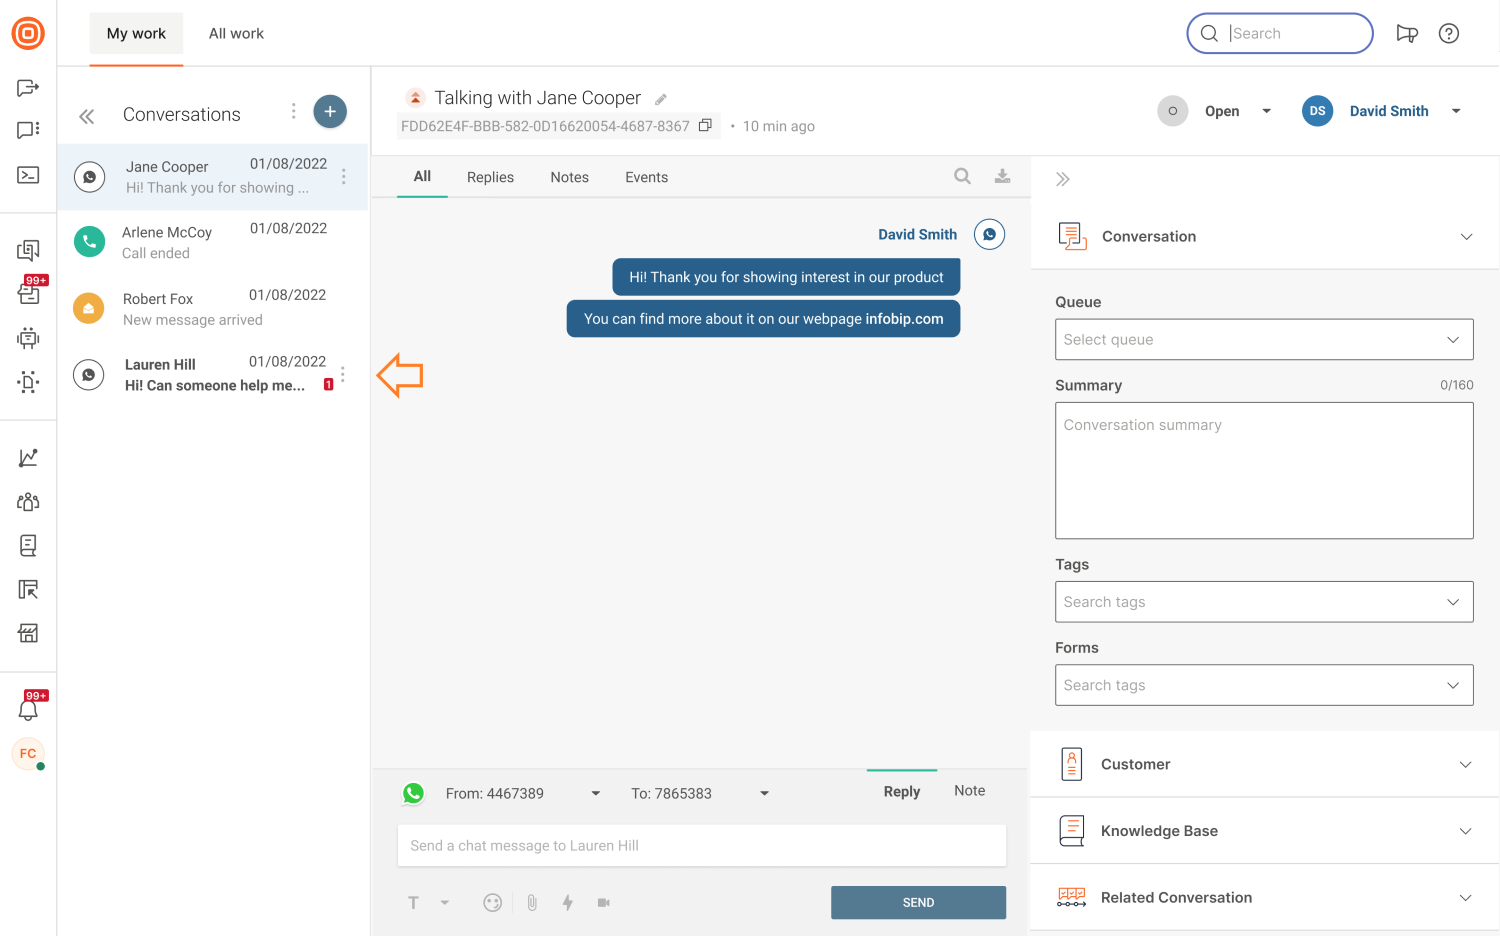Viewport: 1500px width, 936px height.
Task: Open the Select queue dropdown
Action: pos(1263,340)
